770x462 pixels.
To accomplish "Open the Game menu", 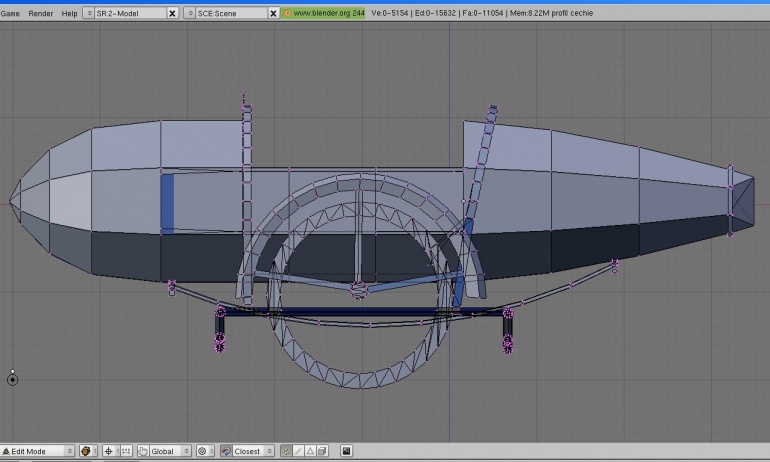I will (10, 13).
